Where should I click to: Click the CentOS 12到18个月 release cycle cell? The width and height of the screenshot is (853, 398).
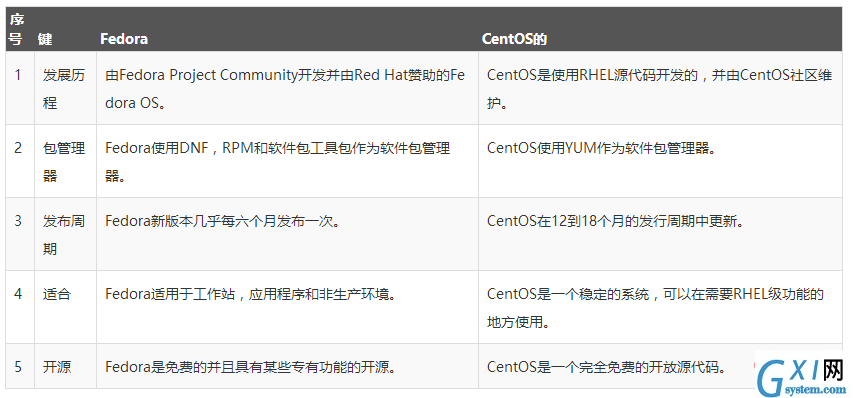click(660, 234)
